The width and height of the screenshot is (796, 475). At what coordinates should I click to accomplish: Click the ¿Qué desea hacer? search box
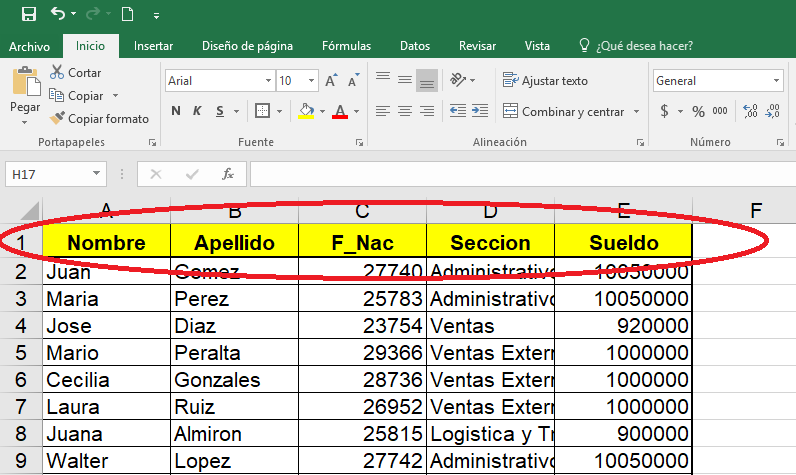(x=644, y=46)
